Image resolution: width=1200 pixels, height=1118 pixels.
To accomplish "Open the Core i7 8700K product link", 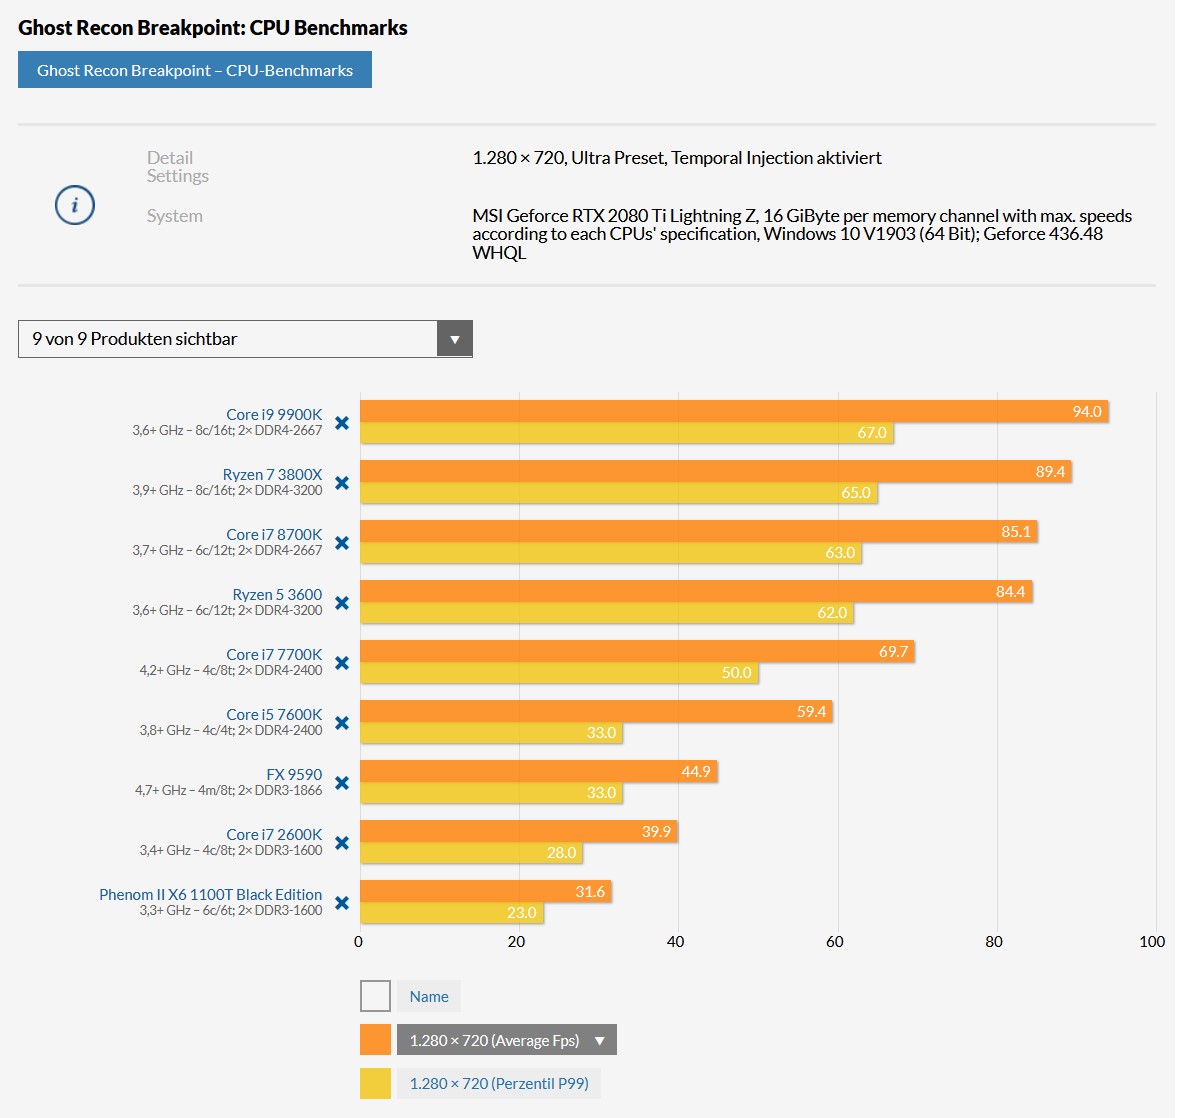I will (275, 534).
